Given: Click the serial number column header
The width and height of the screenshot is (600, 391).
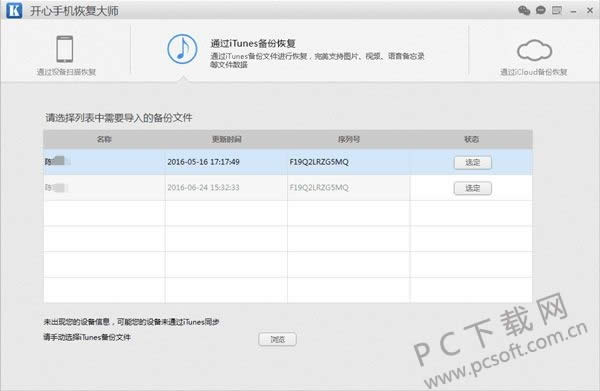Looking at the screenshot, I should pos(349,139).
